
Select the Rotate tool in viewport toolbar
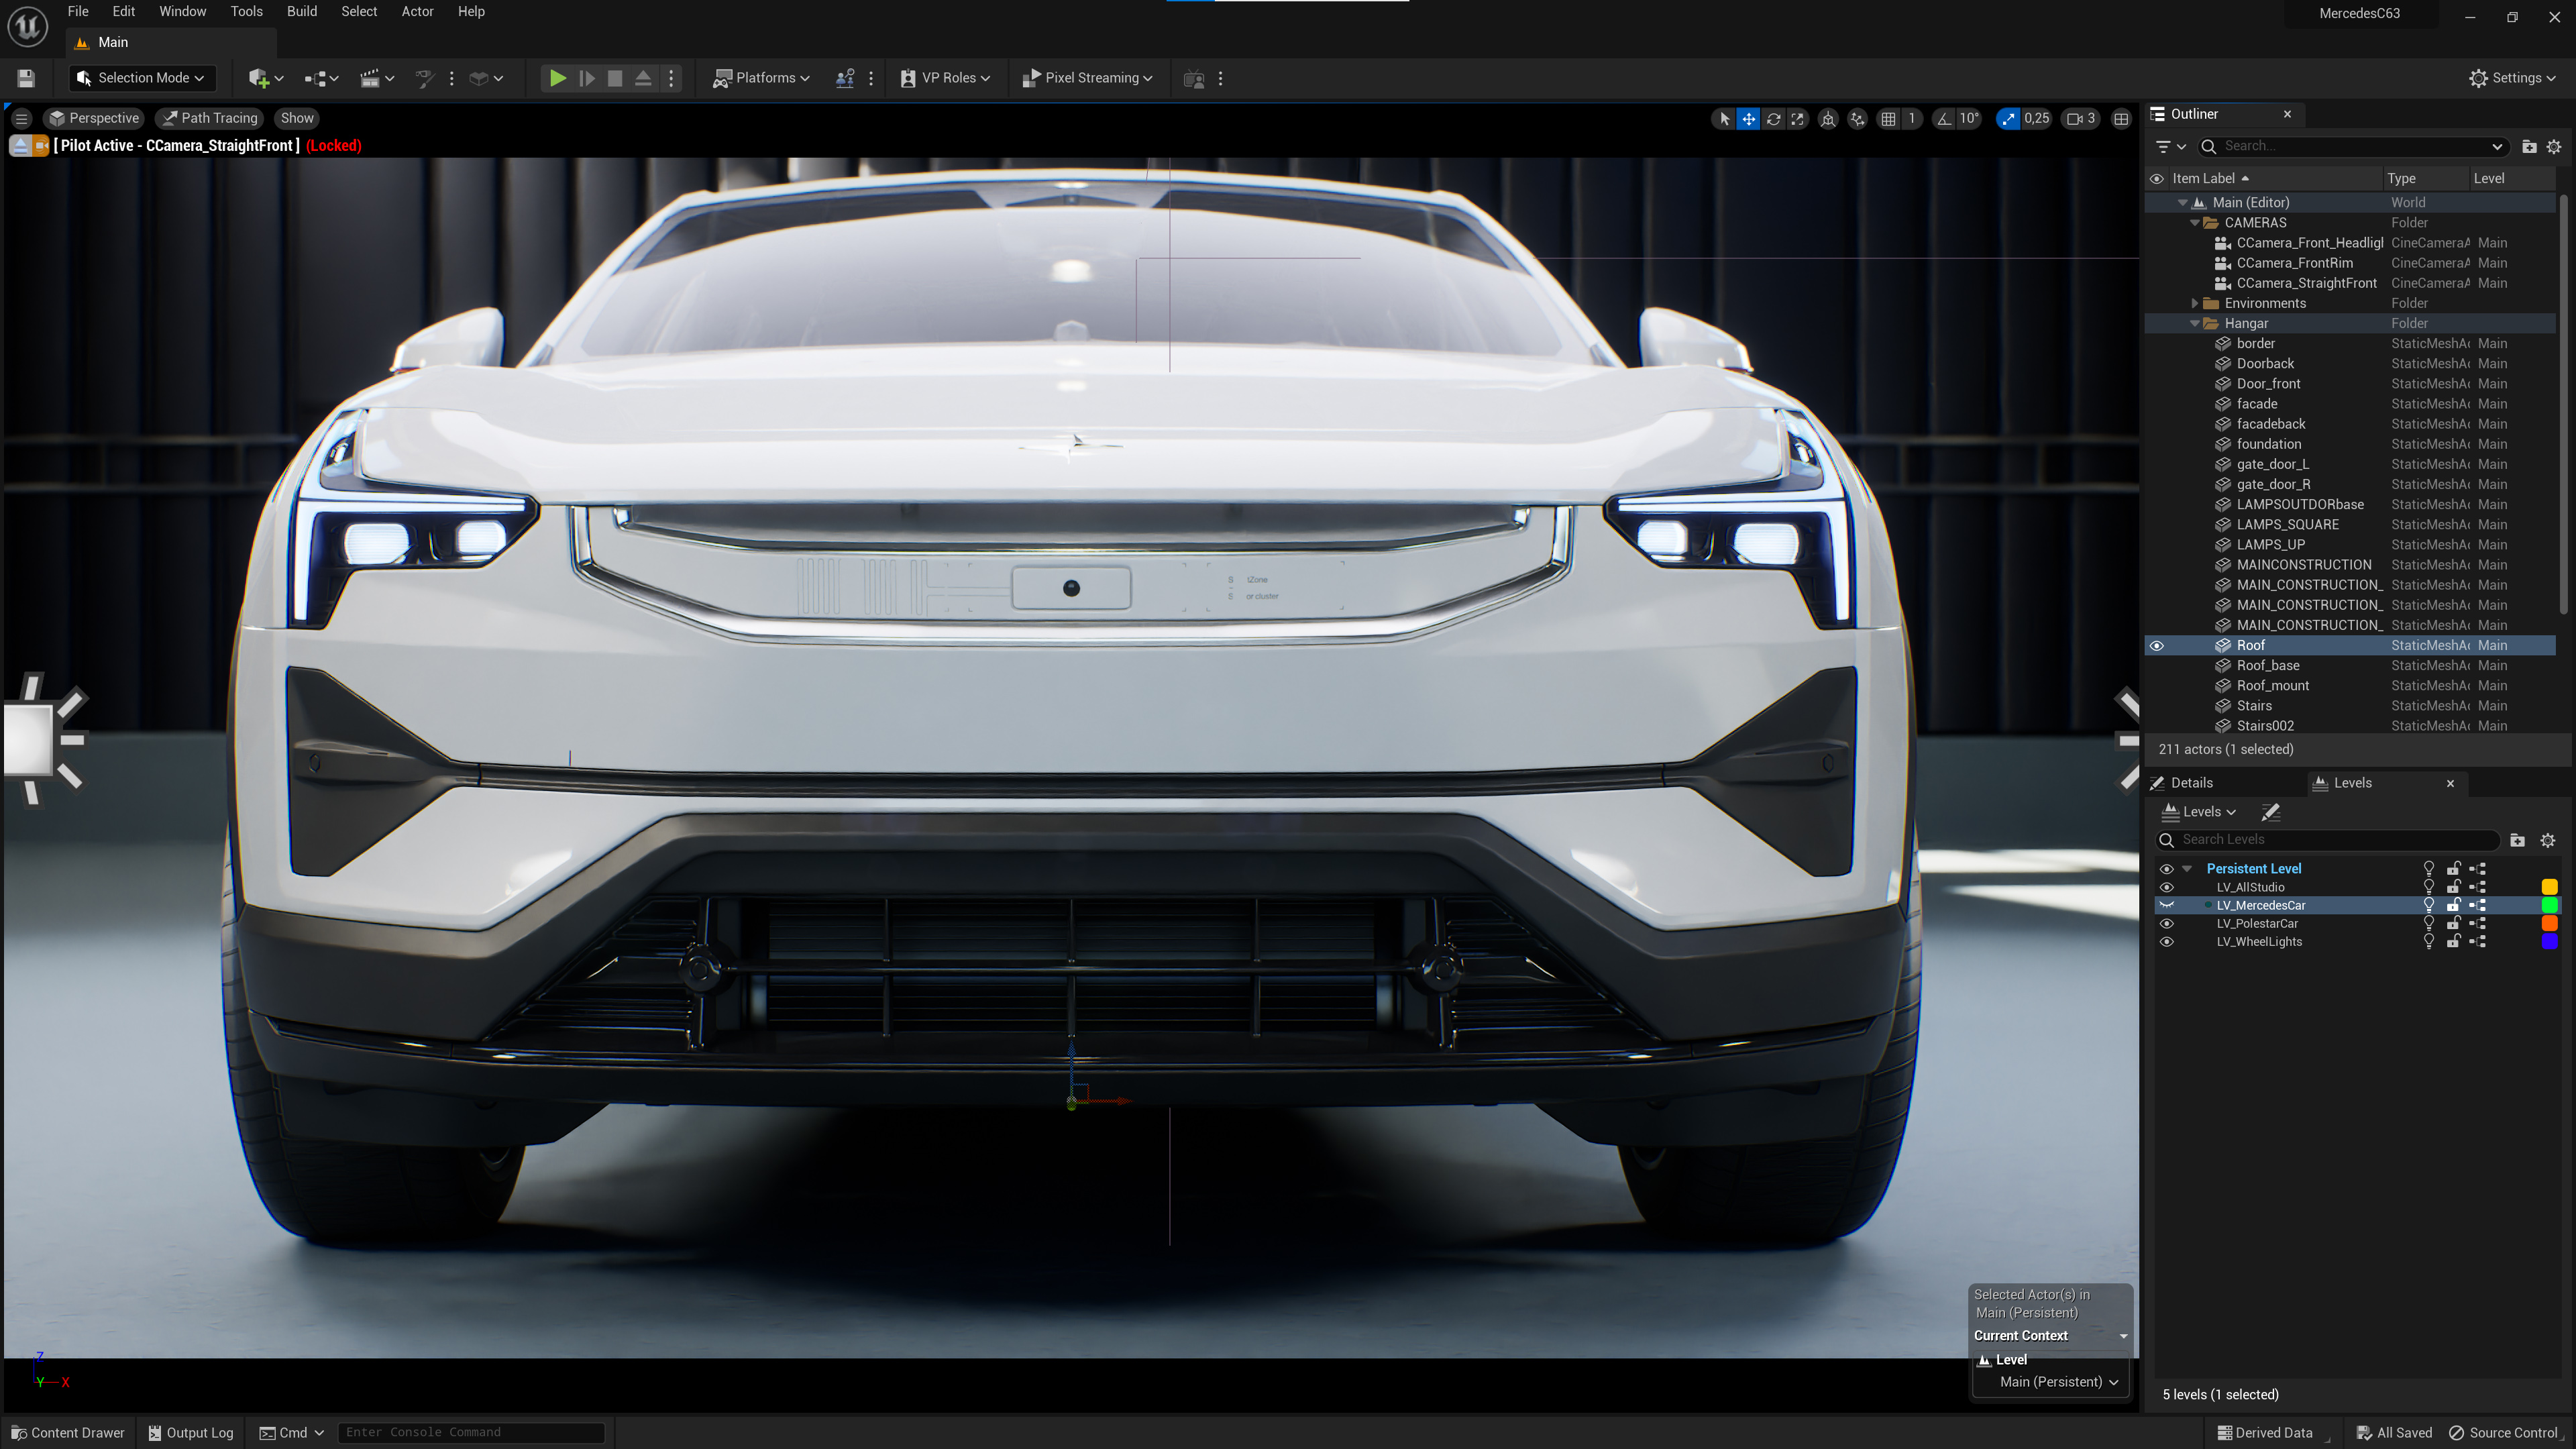point(1773,118)
